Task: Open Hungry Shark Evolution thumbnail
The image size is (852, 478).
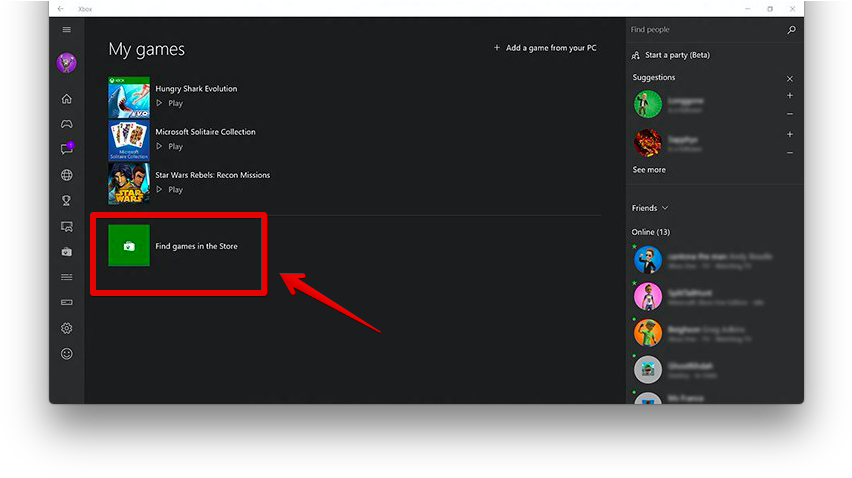Action: pyautogui.click(x=129, y=97)
